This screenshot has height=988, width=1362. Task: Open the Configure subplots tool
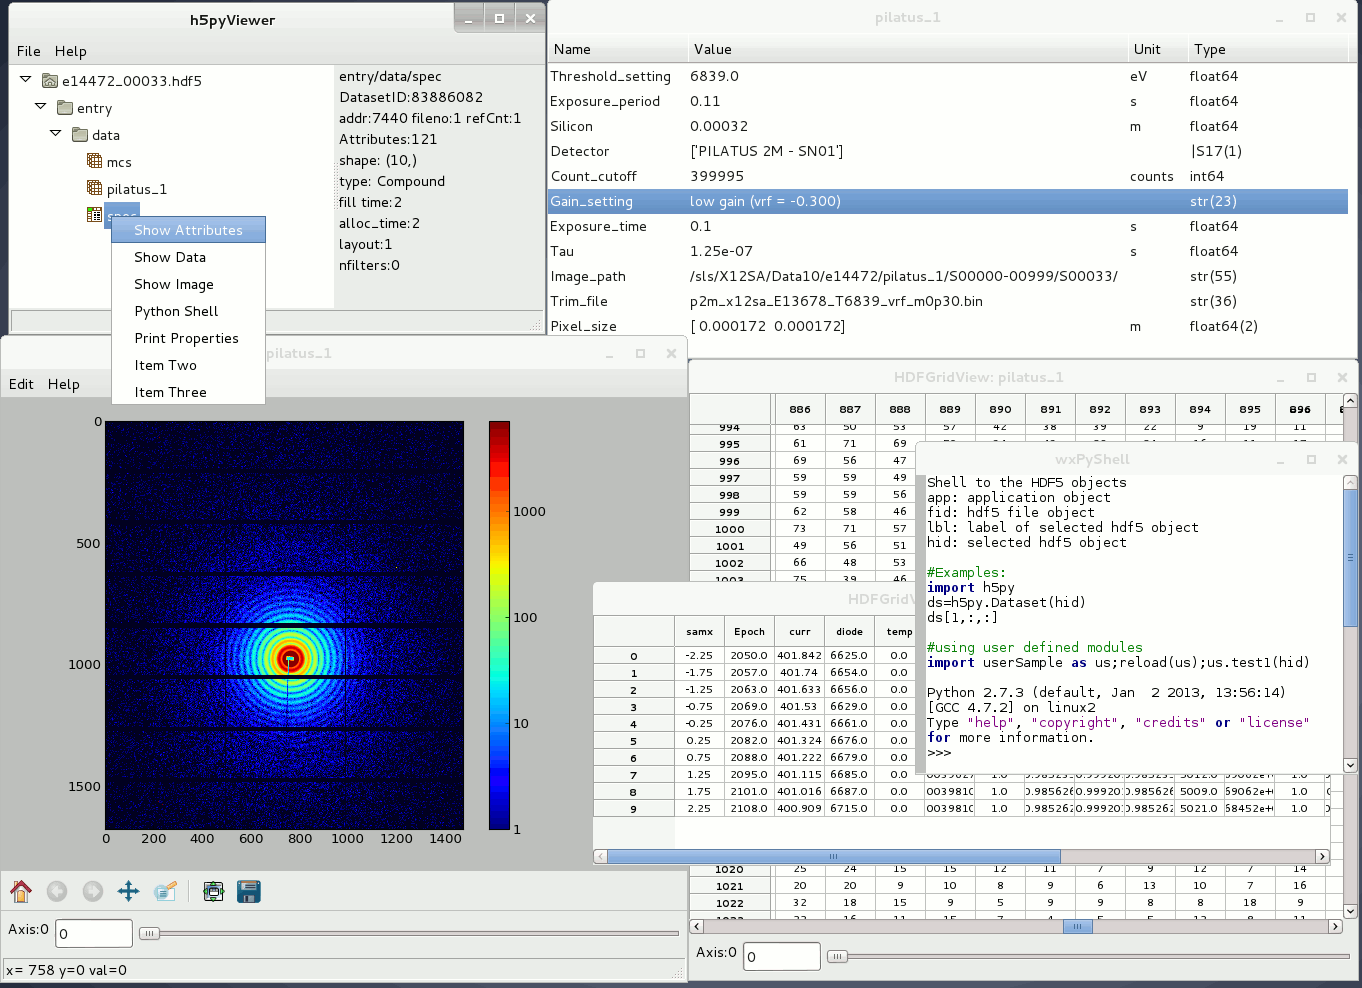(x=213, y=891)
